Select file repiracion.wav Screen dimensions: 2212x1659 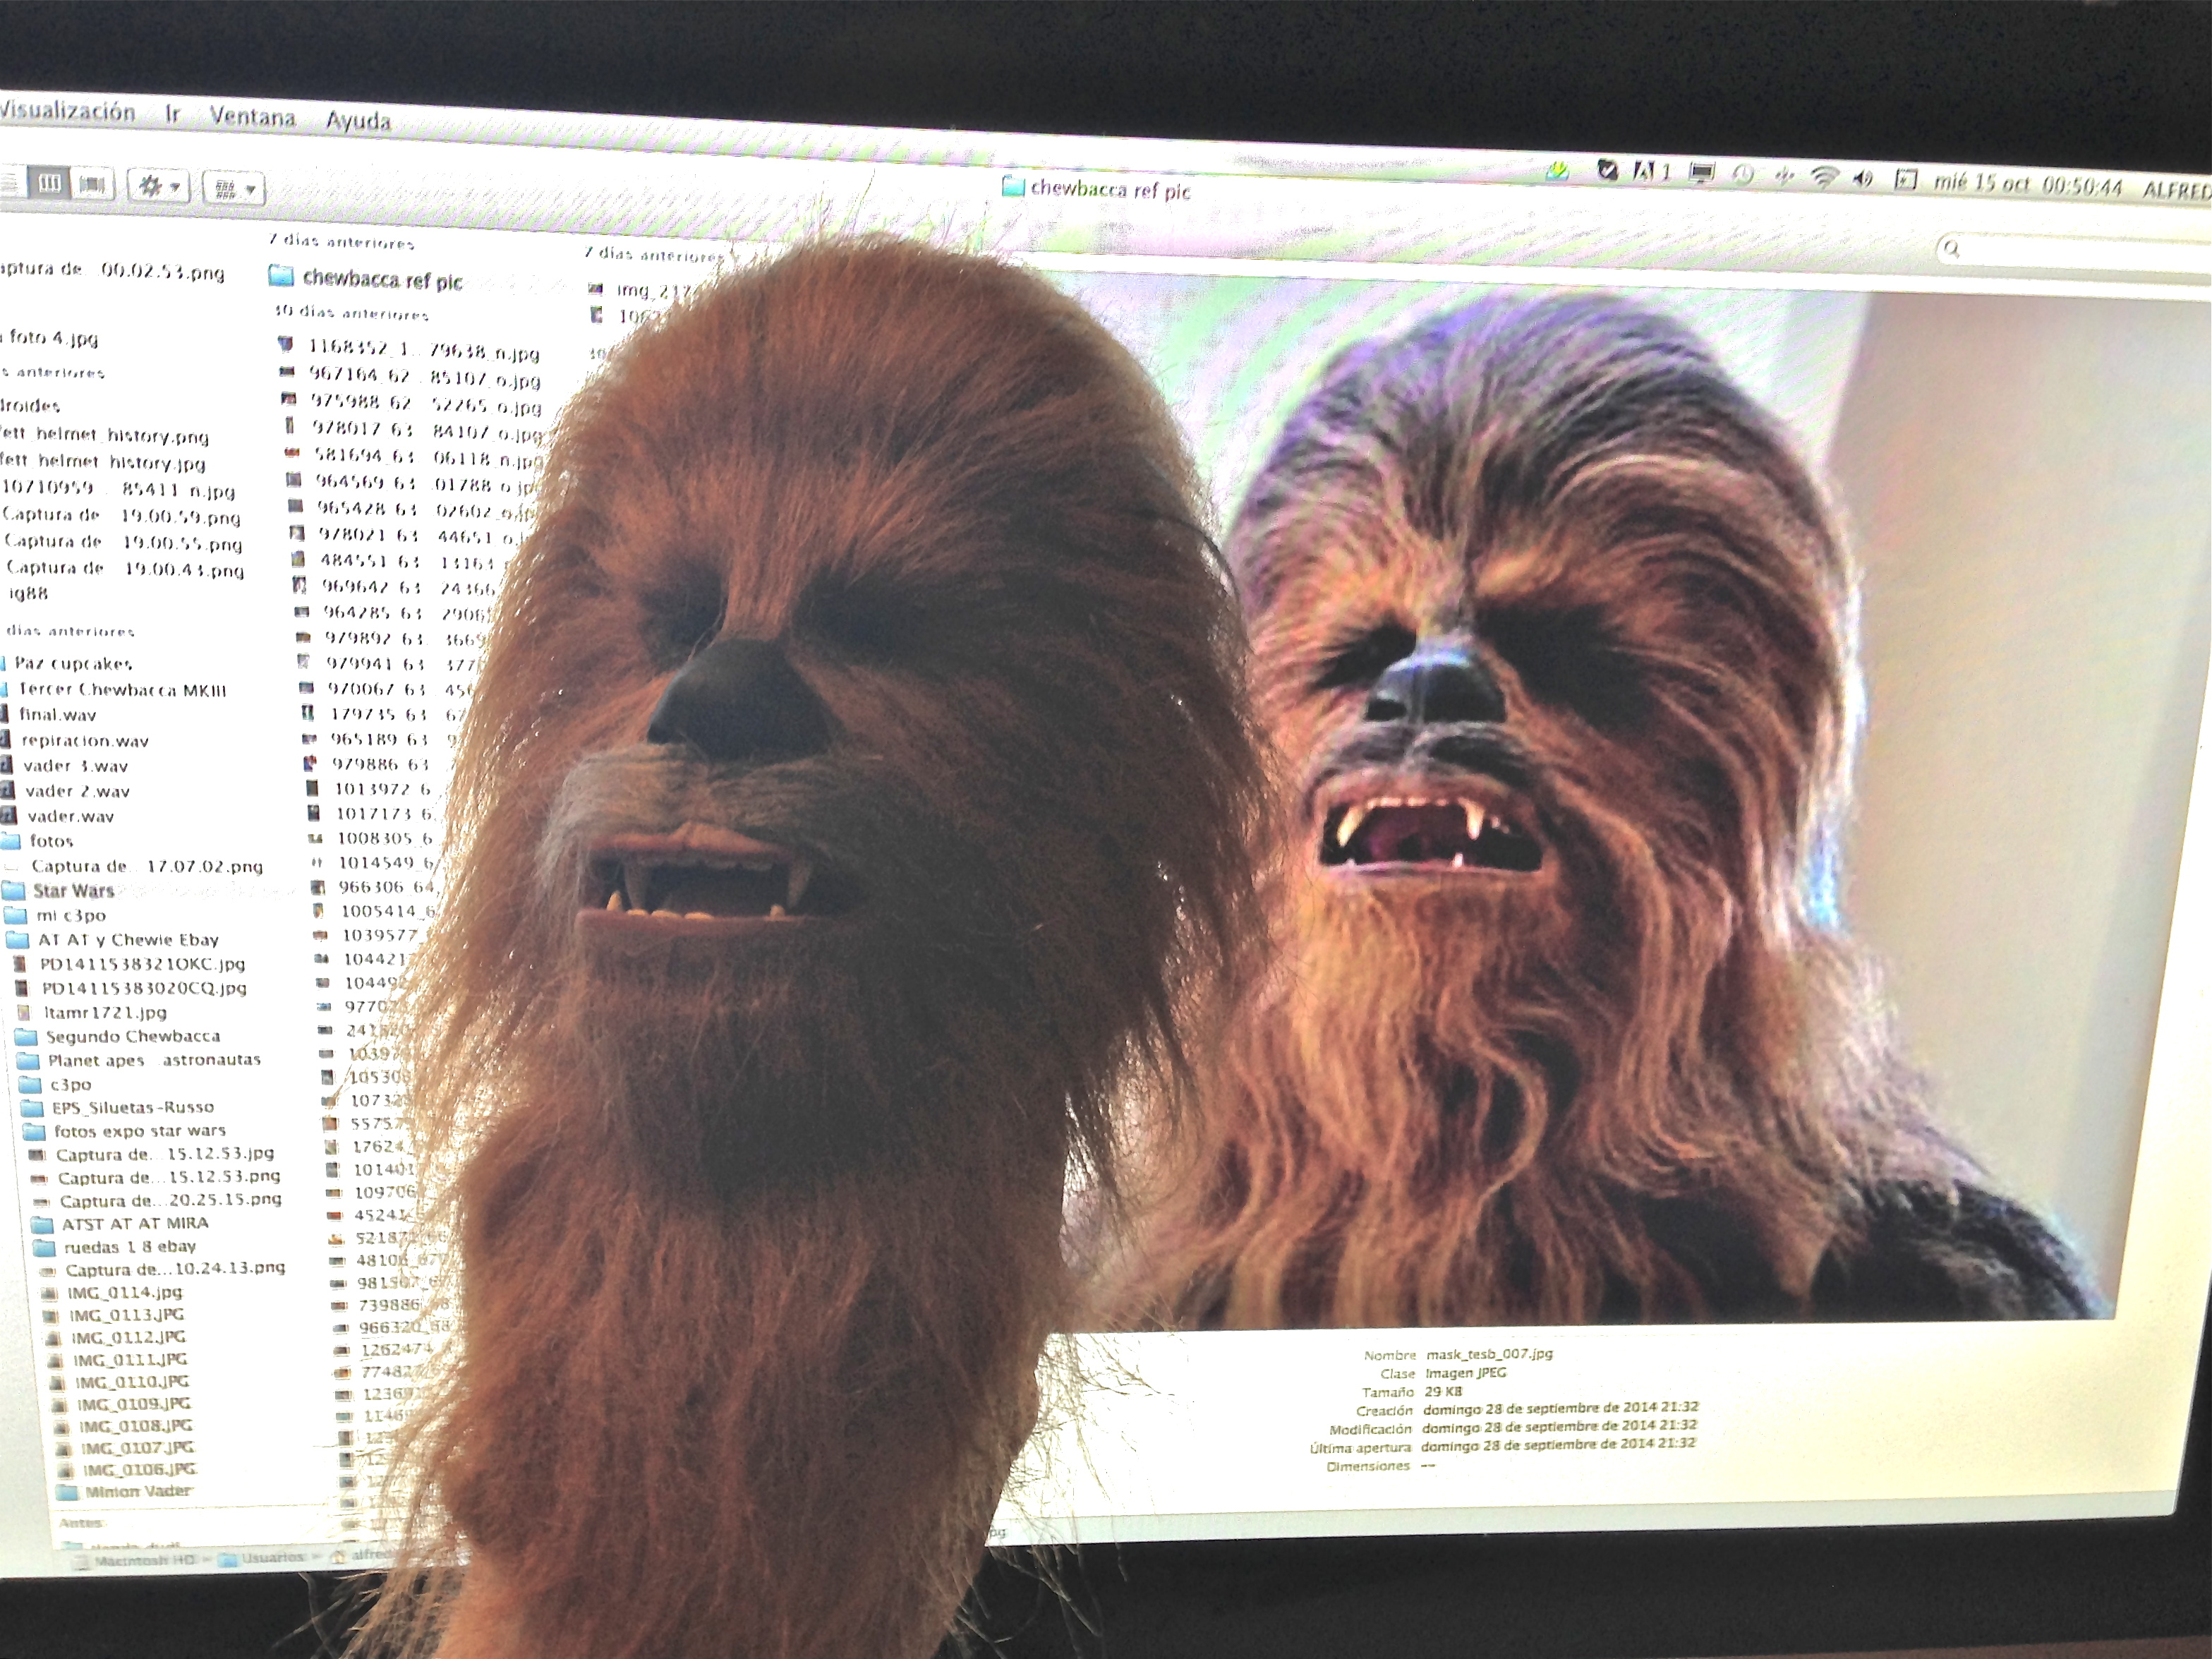[75, 741]
